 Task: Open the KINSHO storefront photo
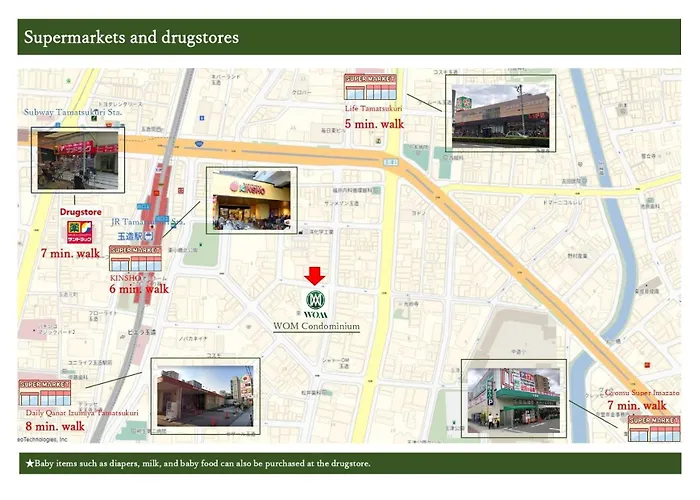pyautogui.click(x=251, y=200)
